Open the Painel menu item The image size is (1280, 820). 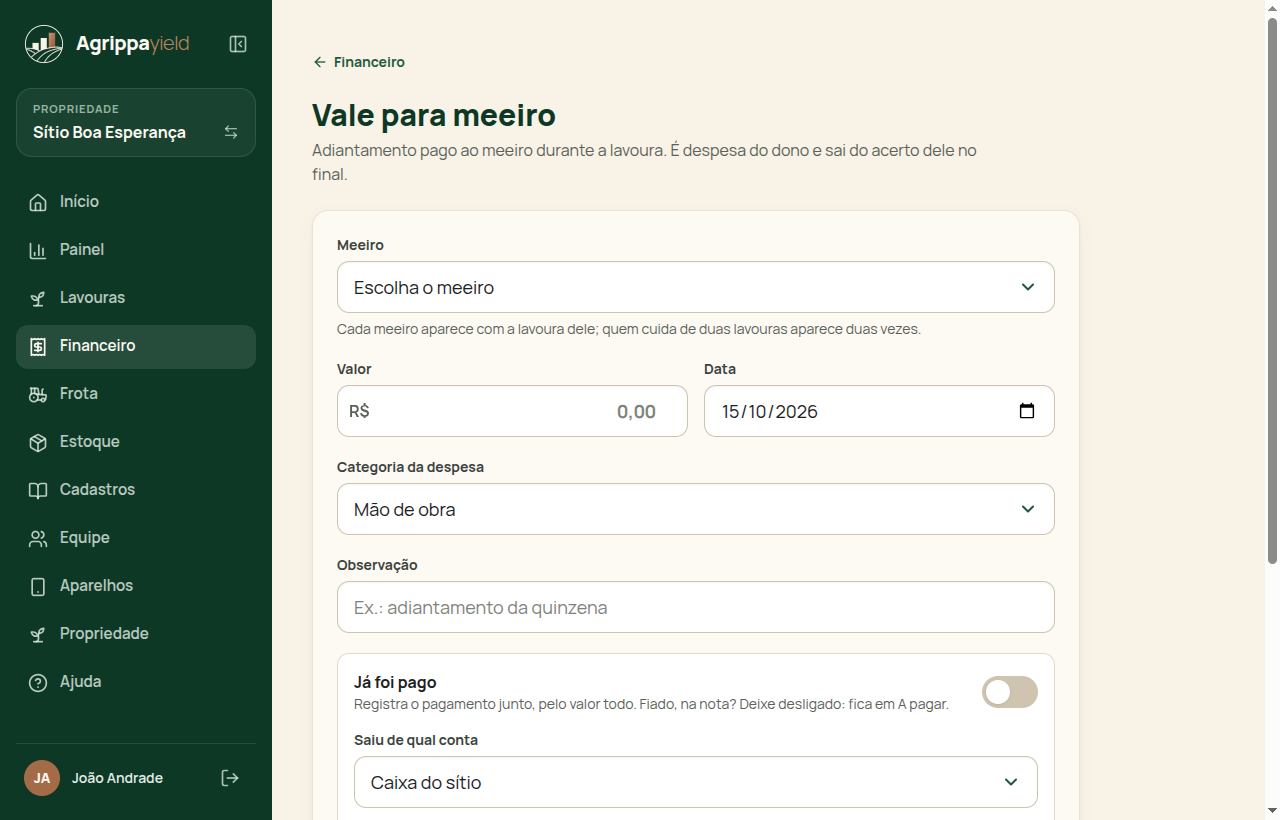136,250
